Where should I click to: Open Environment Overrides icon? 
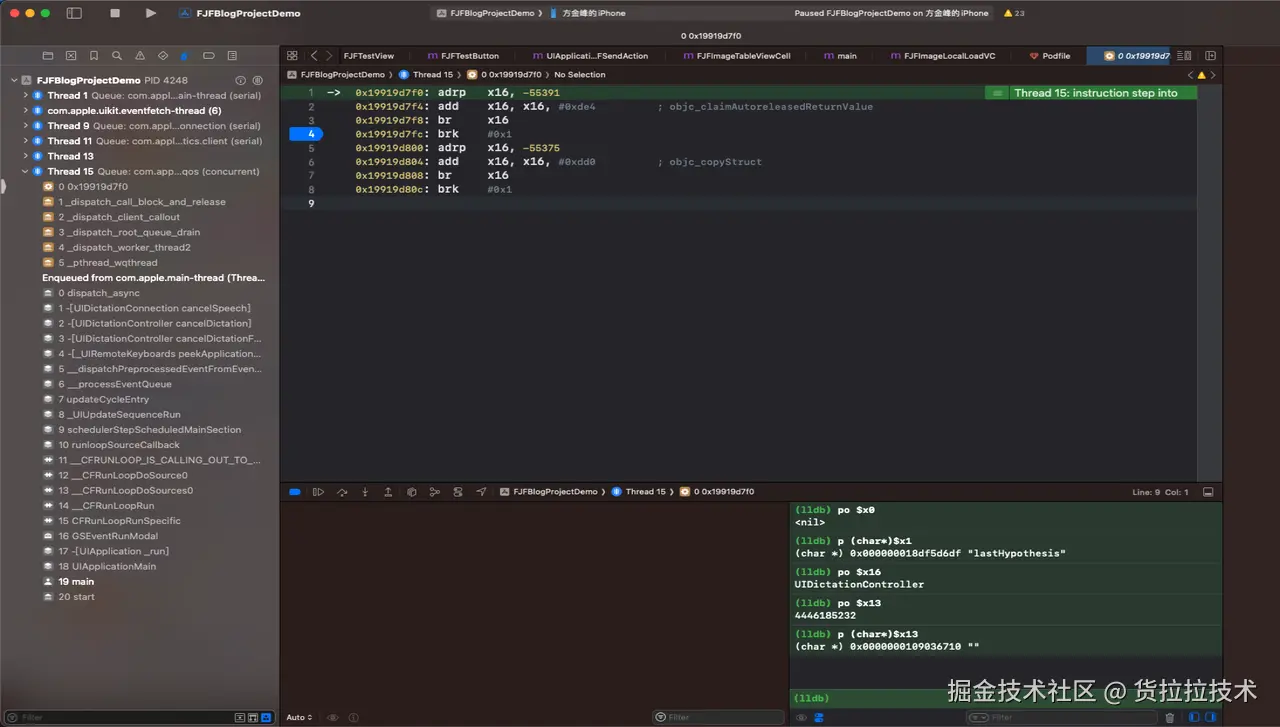tap(458, 492)
